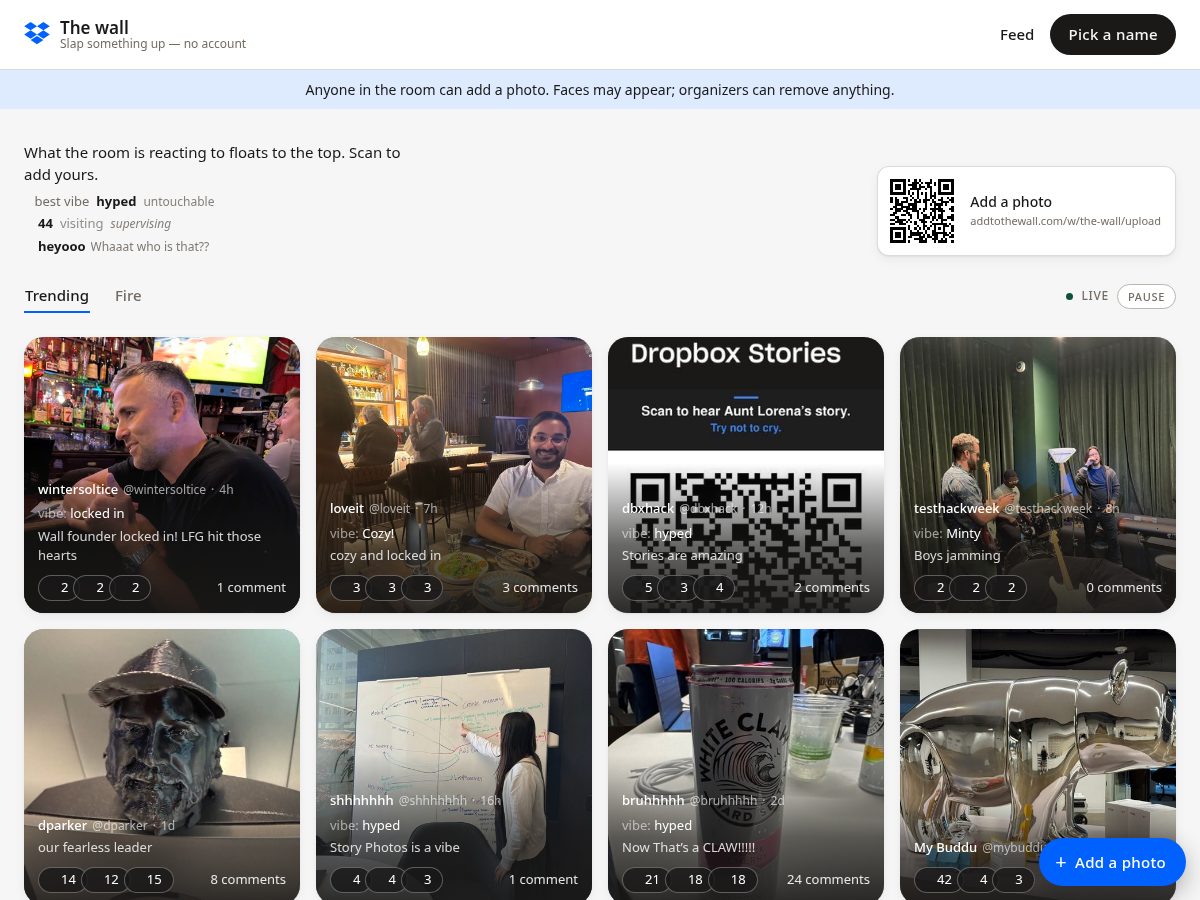The image size is (1200, 900).
Task: Switch to the Fire tab
Action: (x=128, y=296)
